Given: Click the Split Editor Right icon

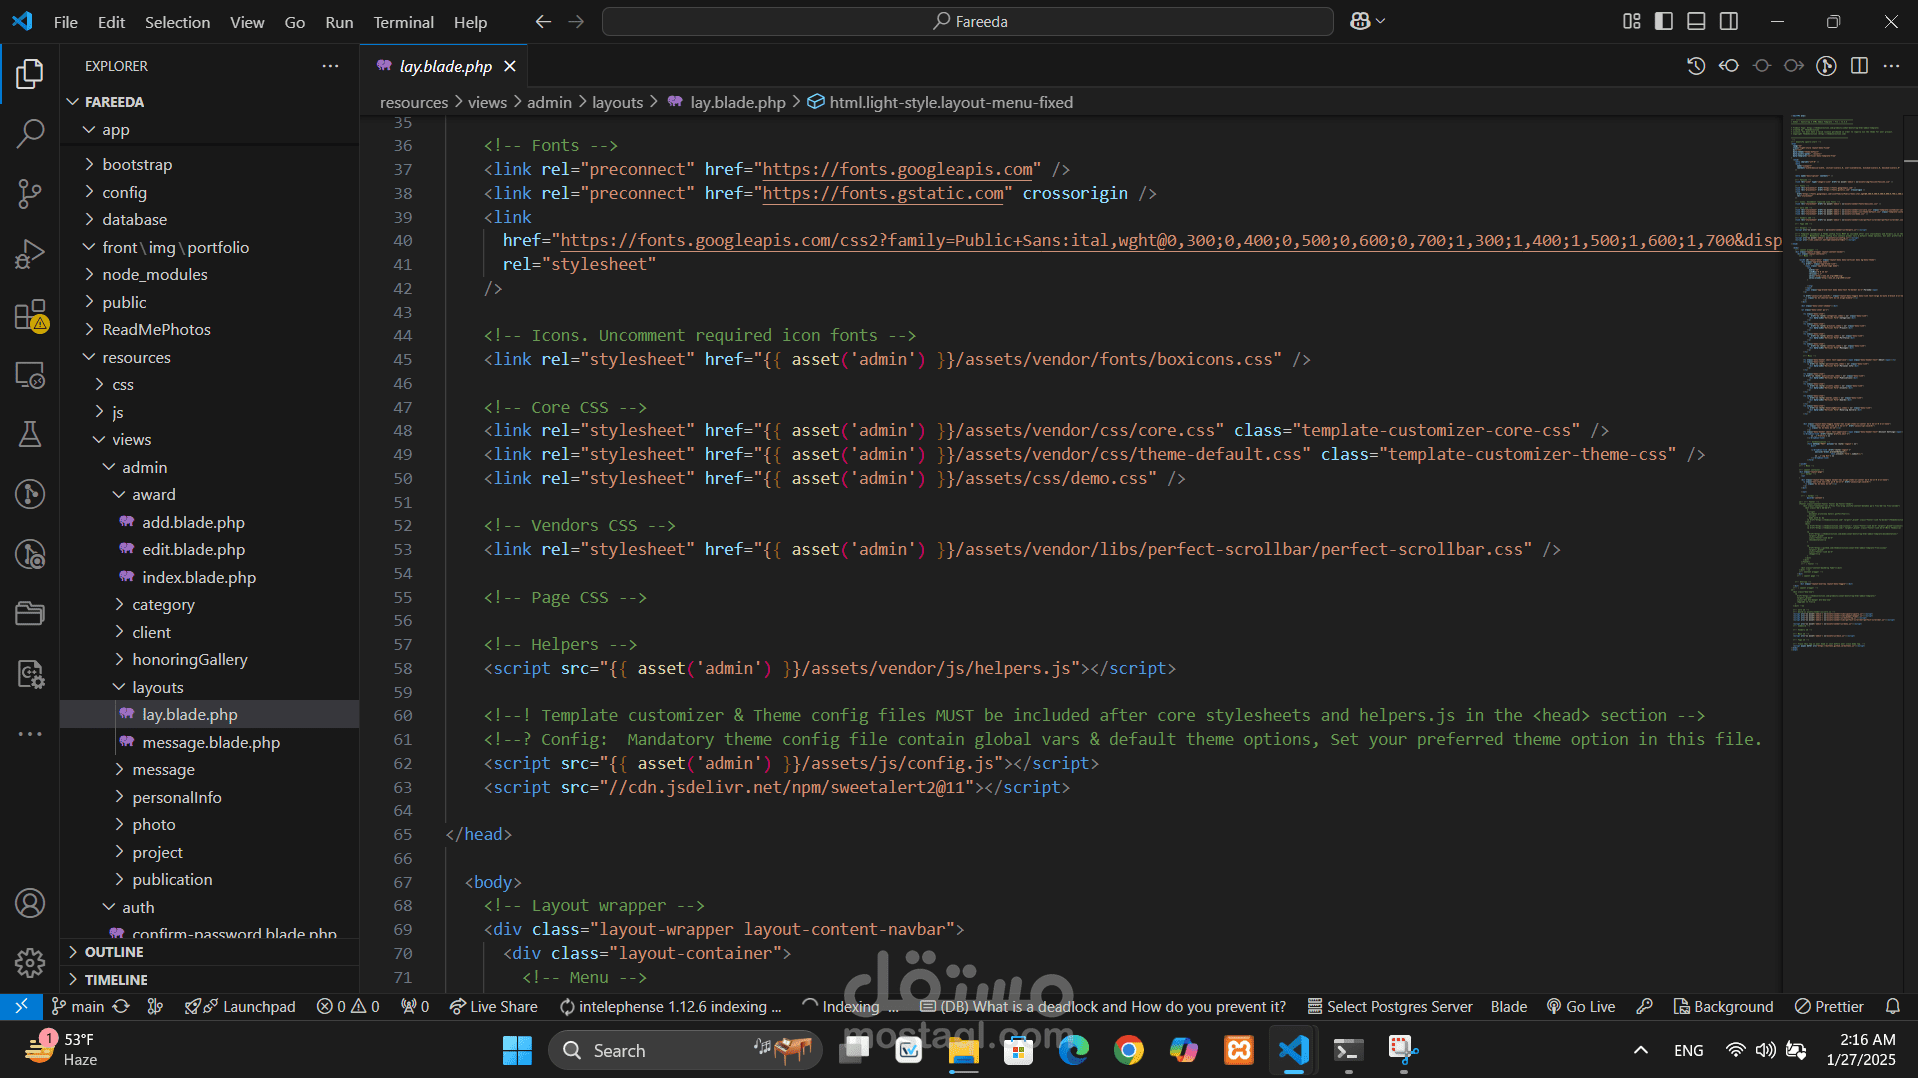Looking at the screenshot, I should (x=1859, y=66).
